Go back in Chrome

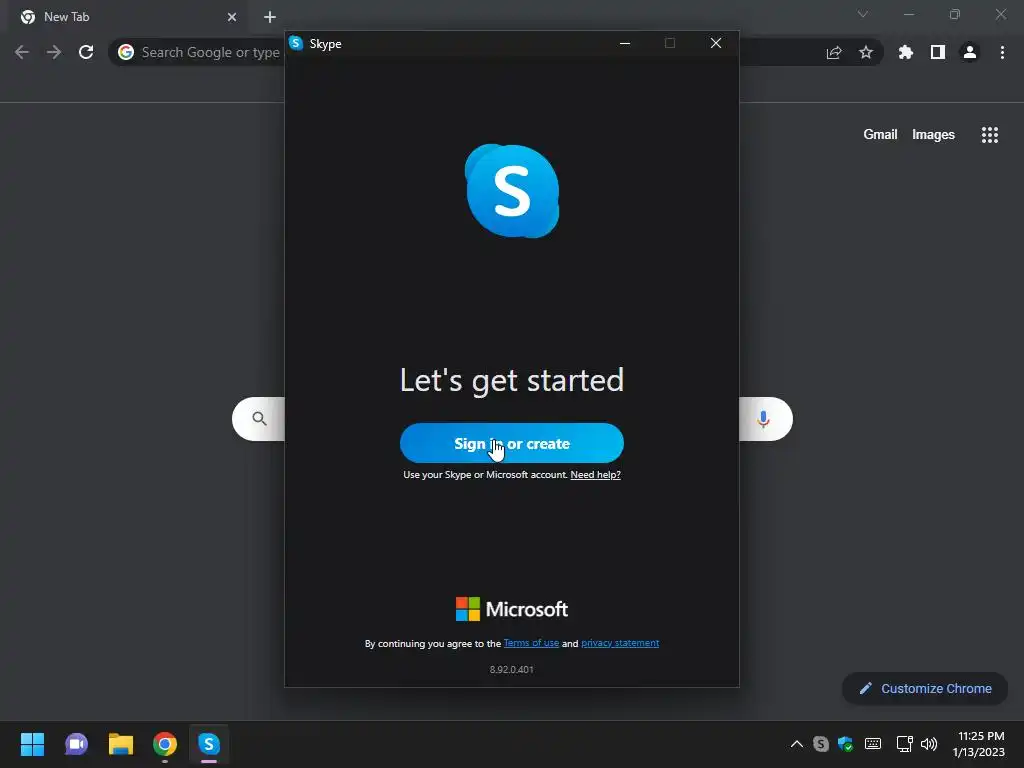tap(22, 52)
